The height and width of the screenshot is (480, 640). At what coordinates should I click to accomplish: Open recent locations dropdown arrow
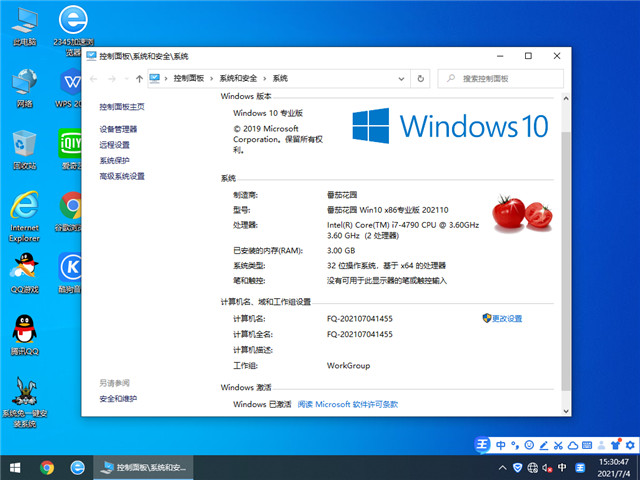coord(127,79)
